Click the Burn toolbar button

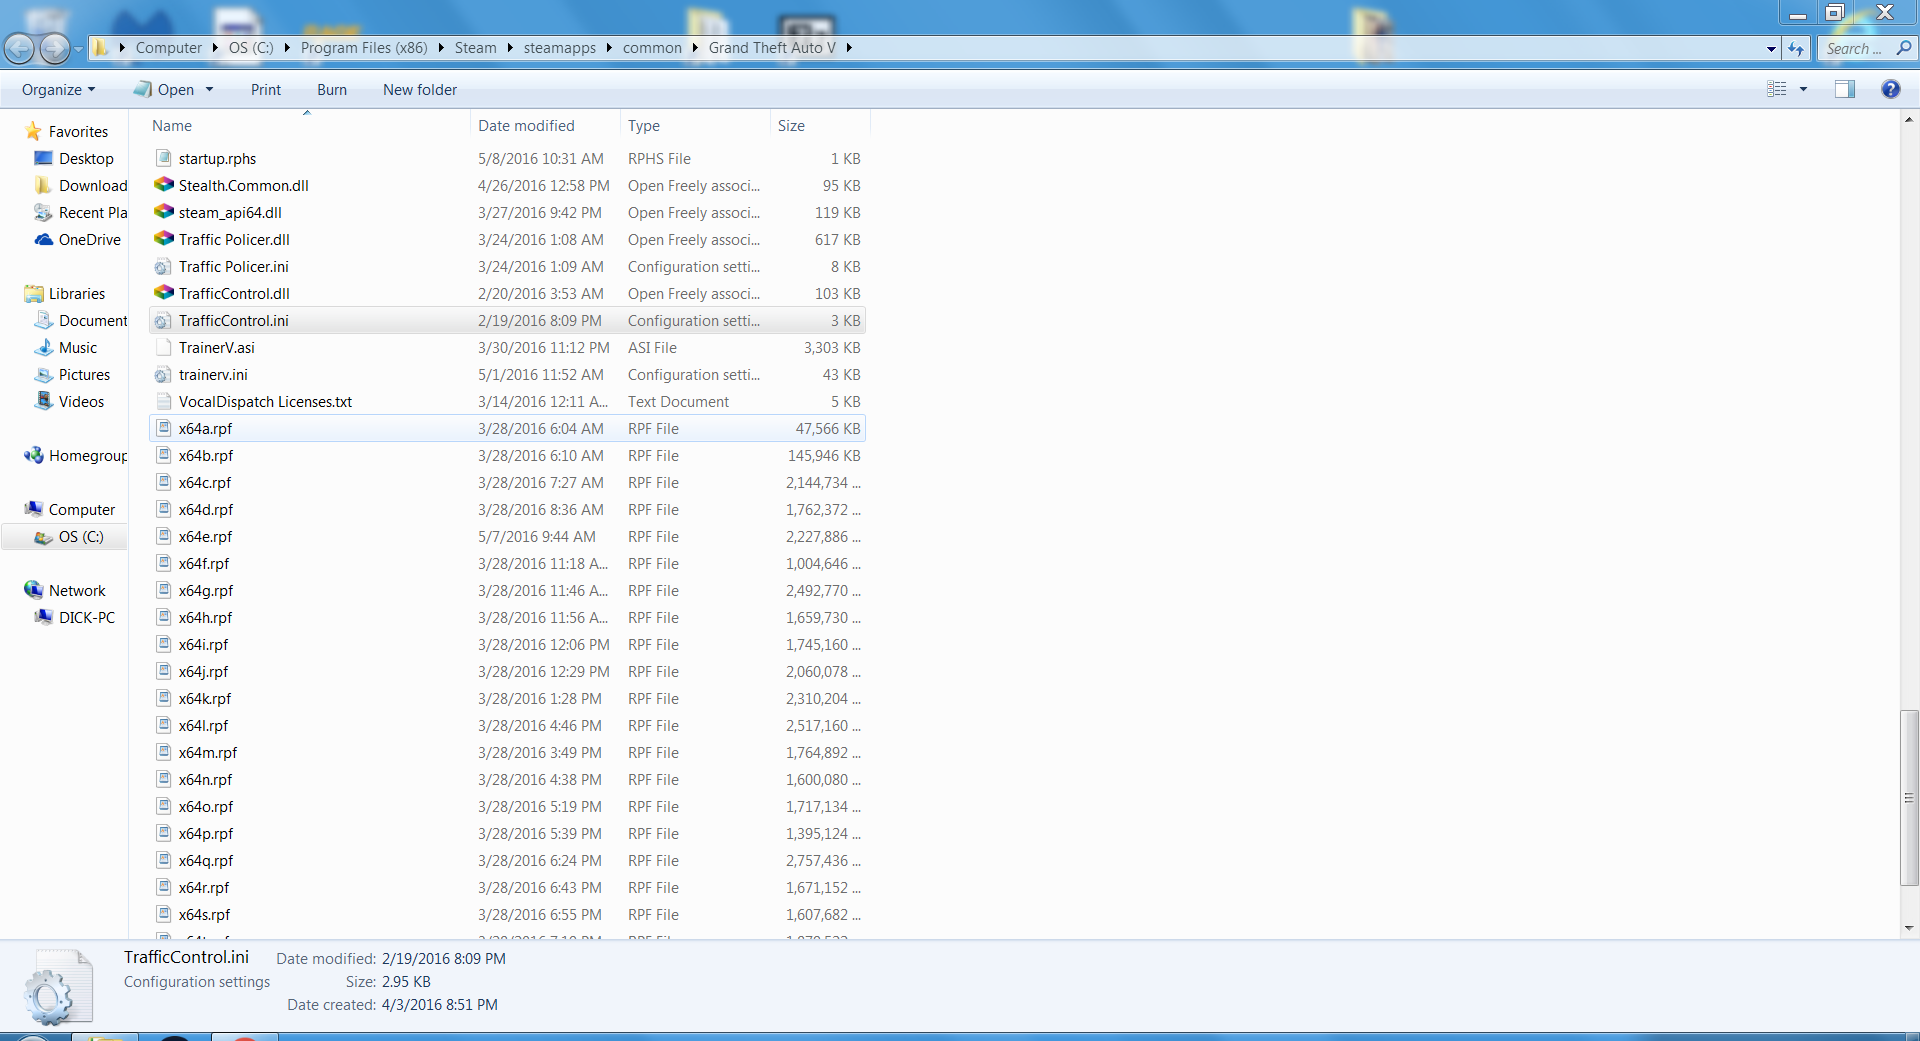coord(332,89)
